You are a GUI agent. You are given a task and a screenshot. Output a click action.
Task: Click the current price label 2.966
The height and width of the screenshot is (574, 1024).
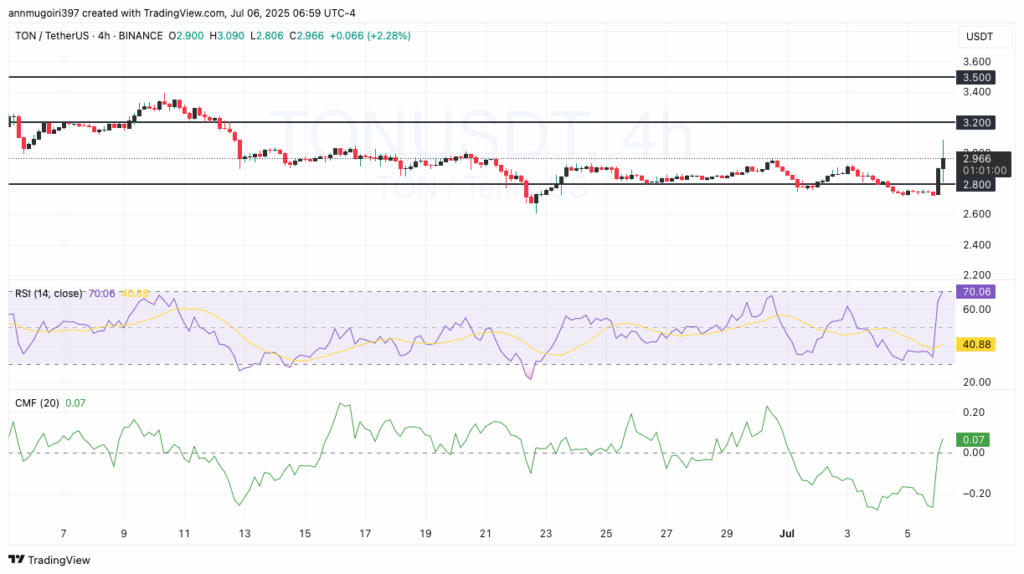point(977,158)
